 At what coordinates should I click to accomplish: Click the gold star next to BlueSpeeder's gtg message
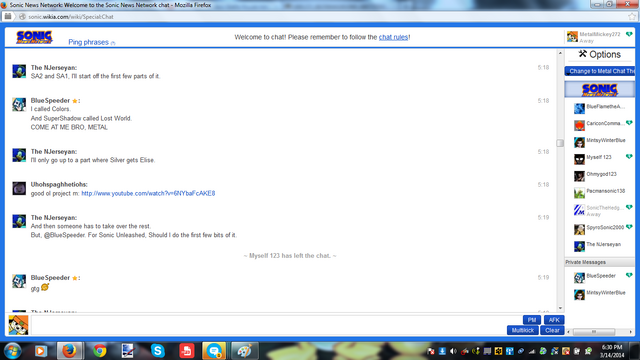[75, 278]
